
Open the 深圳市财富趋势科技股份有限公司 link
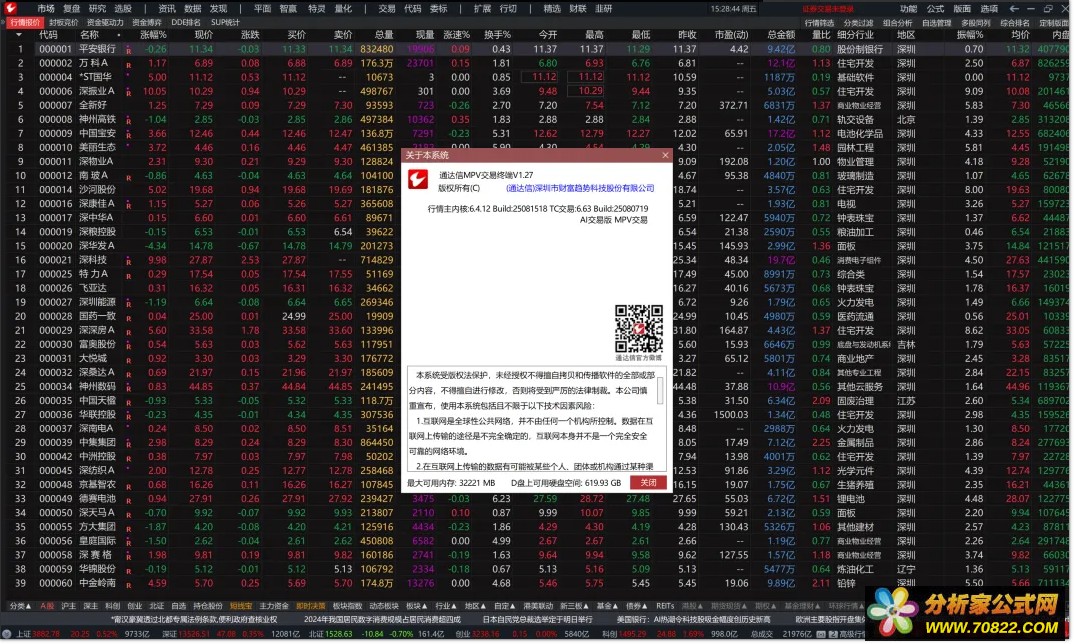(580, 188)
